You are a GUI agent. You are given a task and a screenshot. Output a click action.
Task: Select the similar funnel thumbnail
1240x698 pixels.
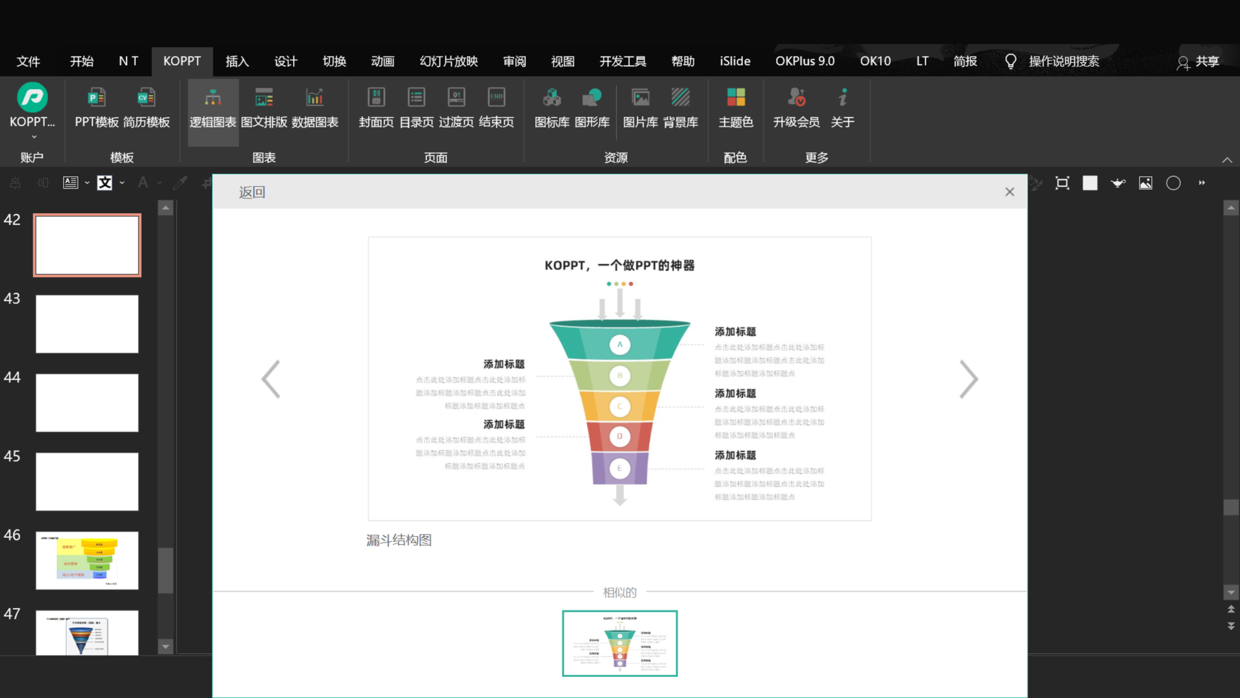tap(620, 643)
